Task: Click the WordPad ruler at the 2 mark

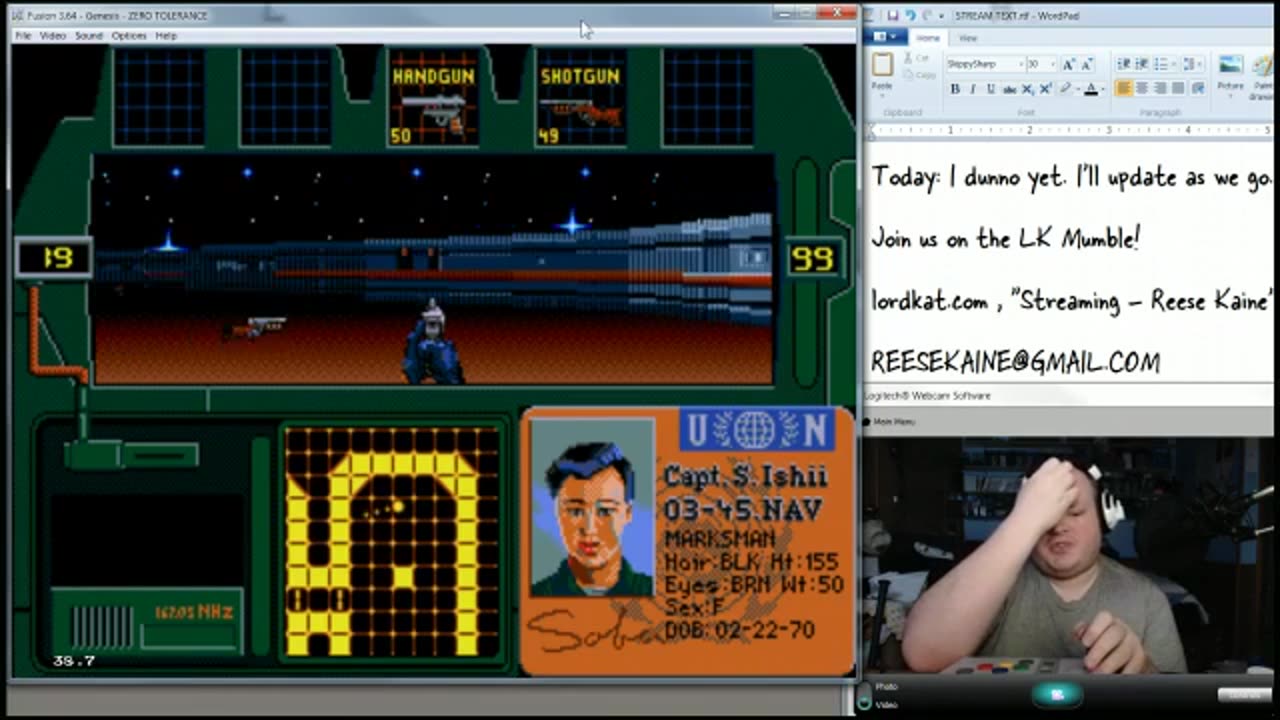Action: coord(1029,130)
